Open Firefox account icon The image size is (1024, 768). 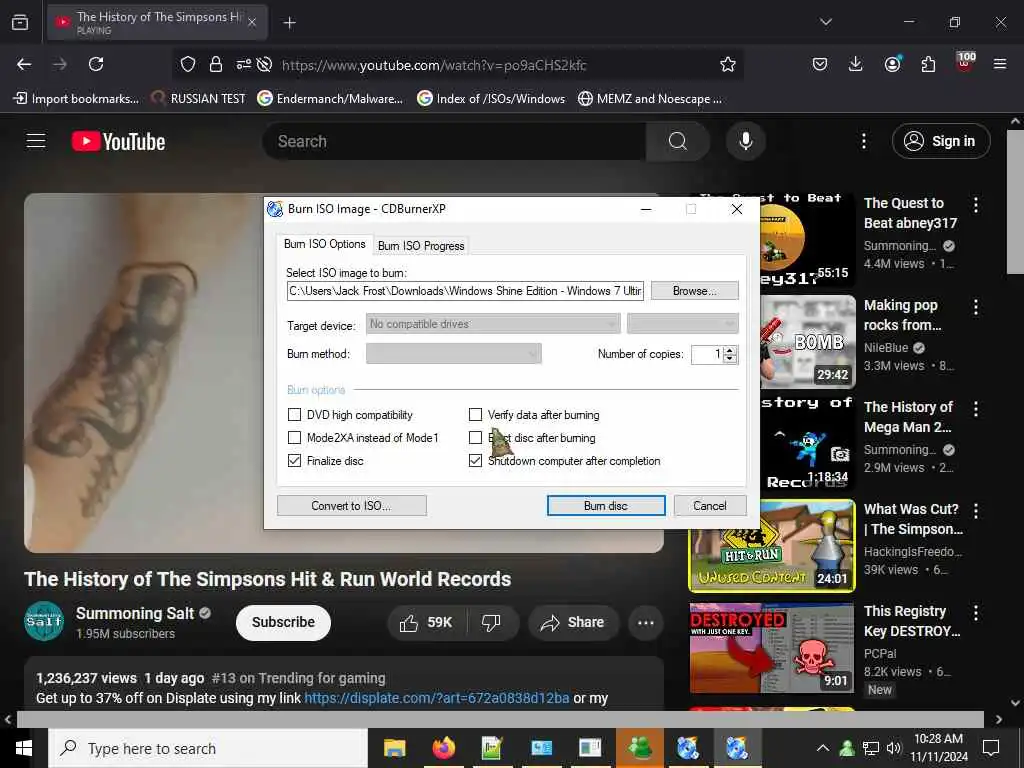892,64
